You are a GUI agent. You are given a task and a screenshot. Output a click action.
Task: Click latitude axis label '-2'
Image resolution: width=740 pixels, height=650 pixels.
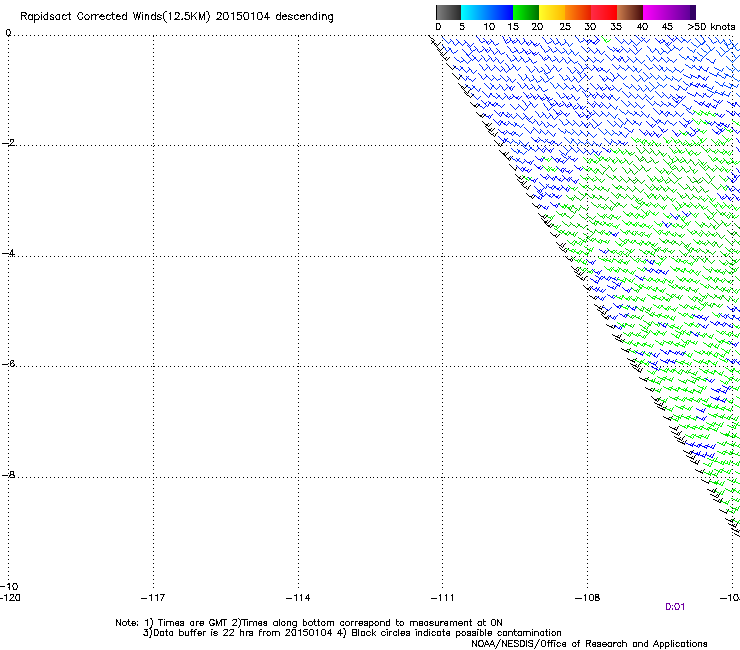pos(8,143)
